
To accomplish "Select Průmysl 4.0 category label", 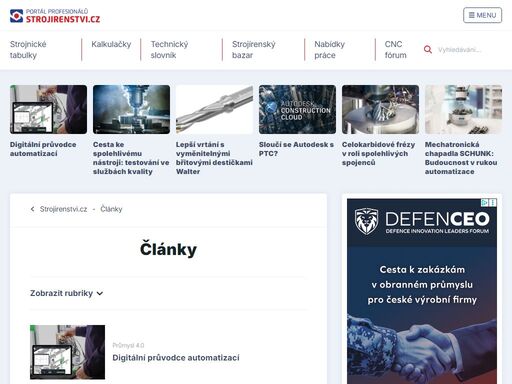I will (128, 345).
